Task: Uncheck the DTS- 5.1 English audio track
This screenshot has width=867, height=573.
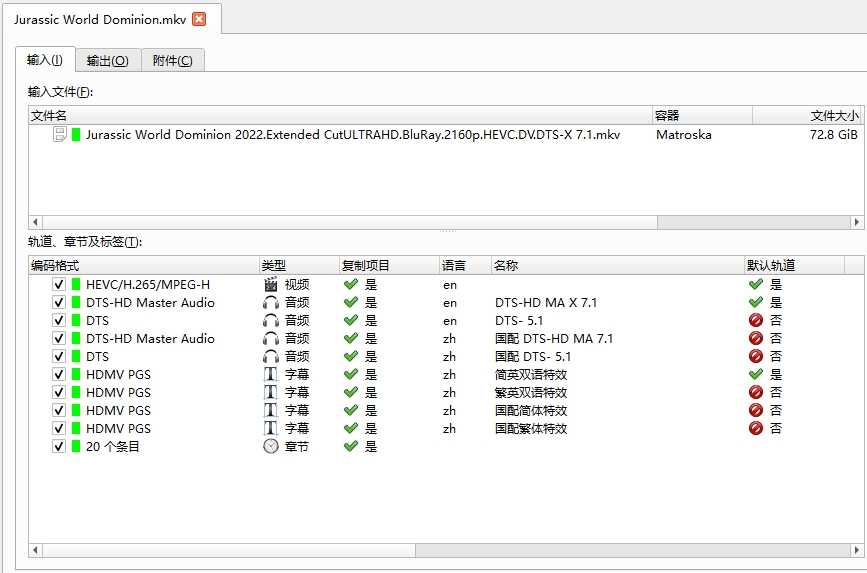Action: click(x=59, y=320)
